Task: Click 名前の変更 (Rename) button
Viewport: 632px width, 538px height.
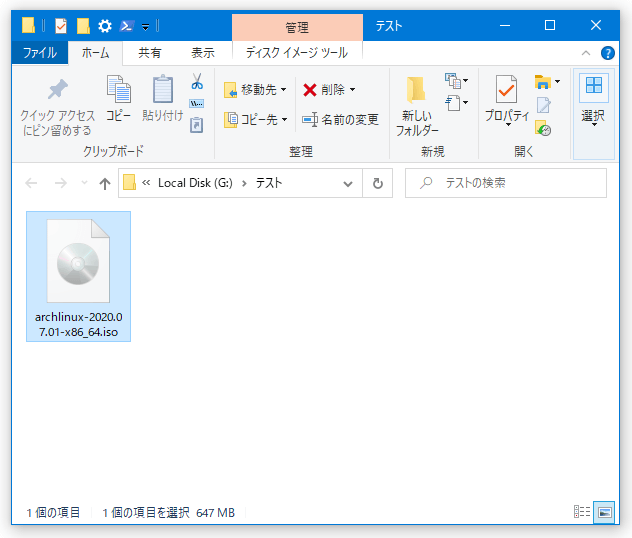Action: [x=340, y=119]
